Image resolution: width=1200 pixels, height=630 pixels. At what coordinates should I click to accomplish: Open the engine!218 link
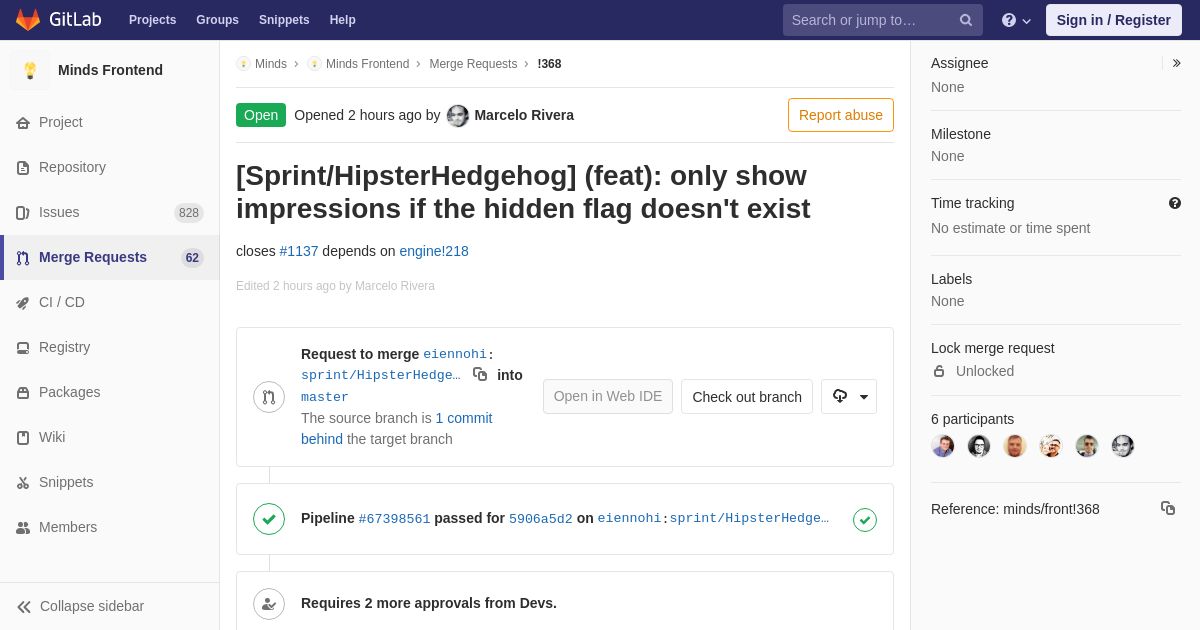pos(434,251)
